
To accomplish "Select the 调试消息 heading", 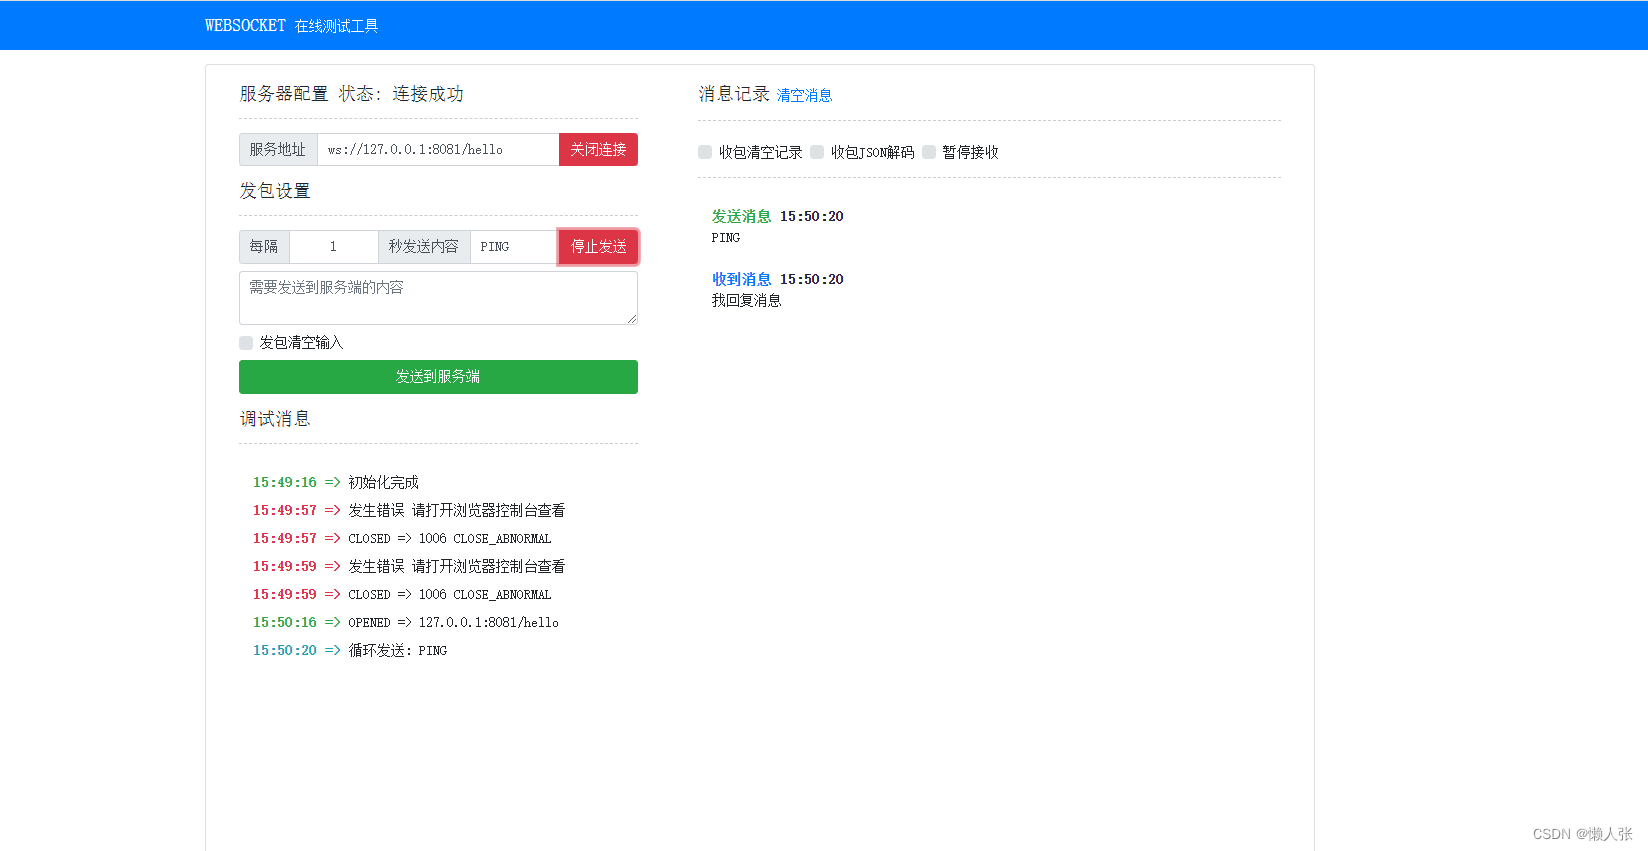I will coord(275,419).
